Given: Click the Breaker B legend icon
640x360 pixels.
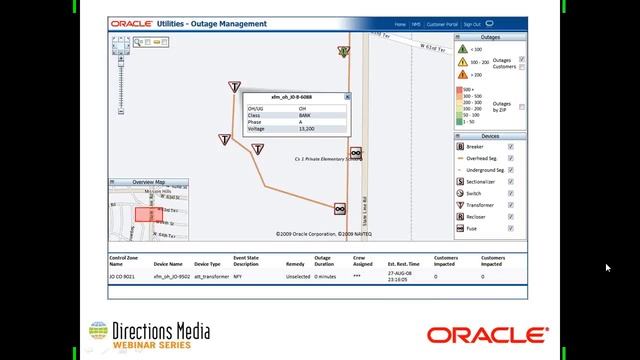Looking at the screenshot, I should (x=460, y=146).
